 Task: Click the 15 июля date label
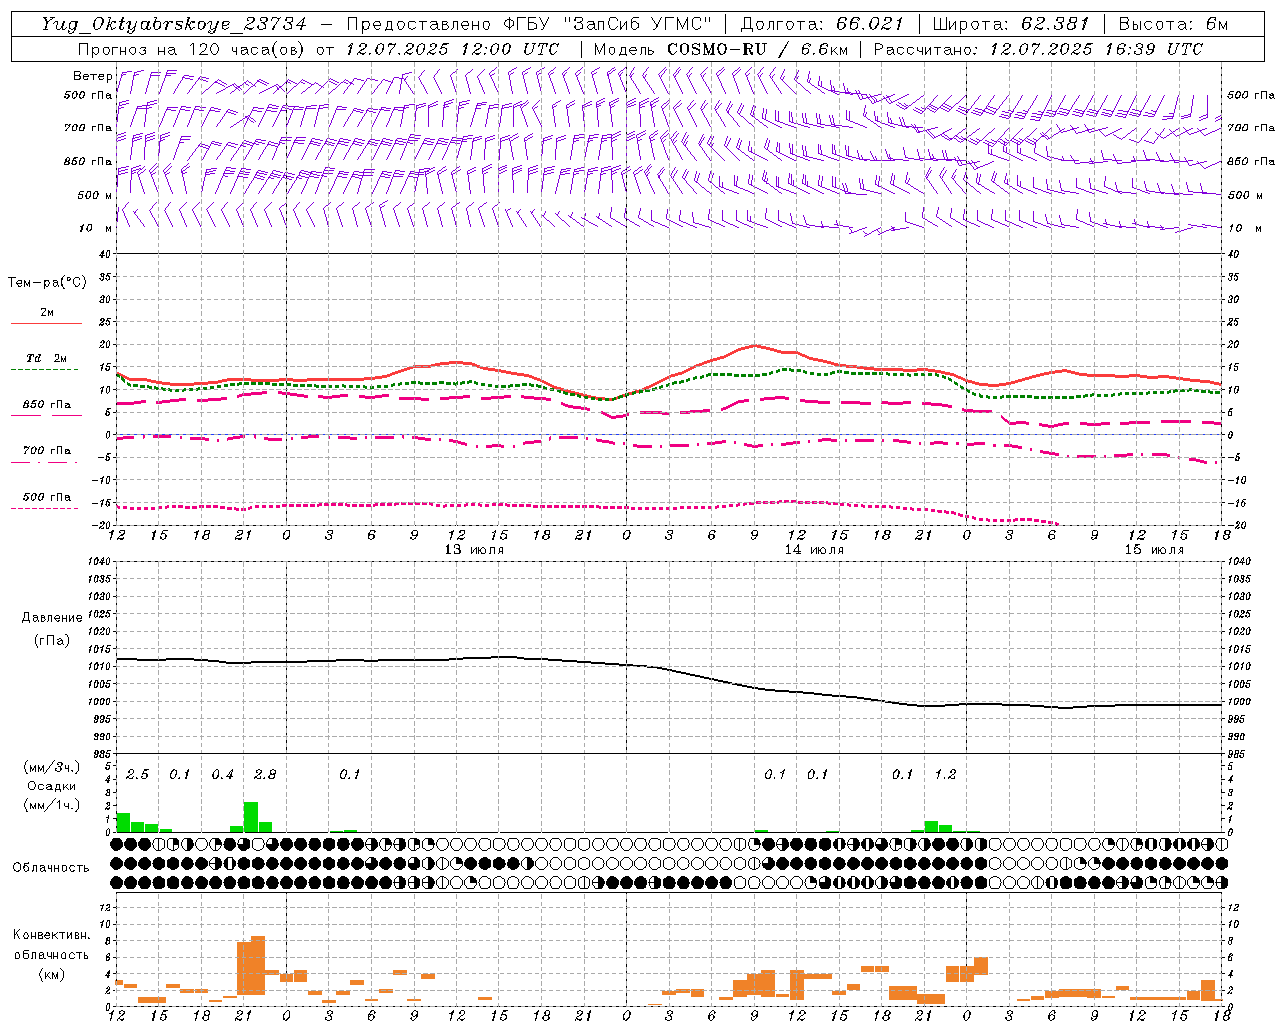[1154, 550]
